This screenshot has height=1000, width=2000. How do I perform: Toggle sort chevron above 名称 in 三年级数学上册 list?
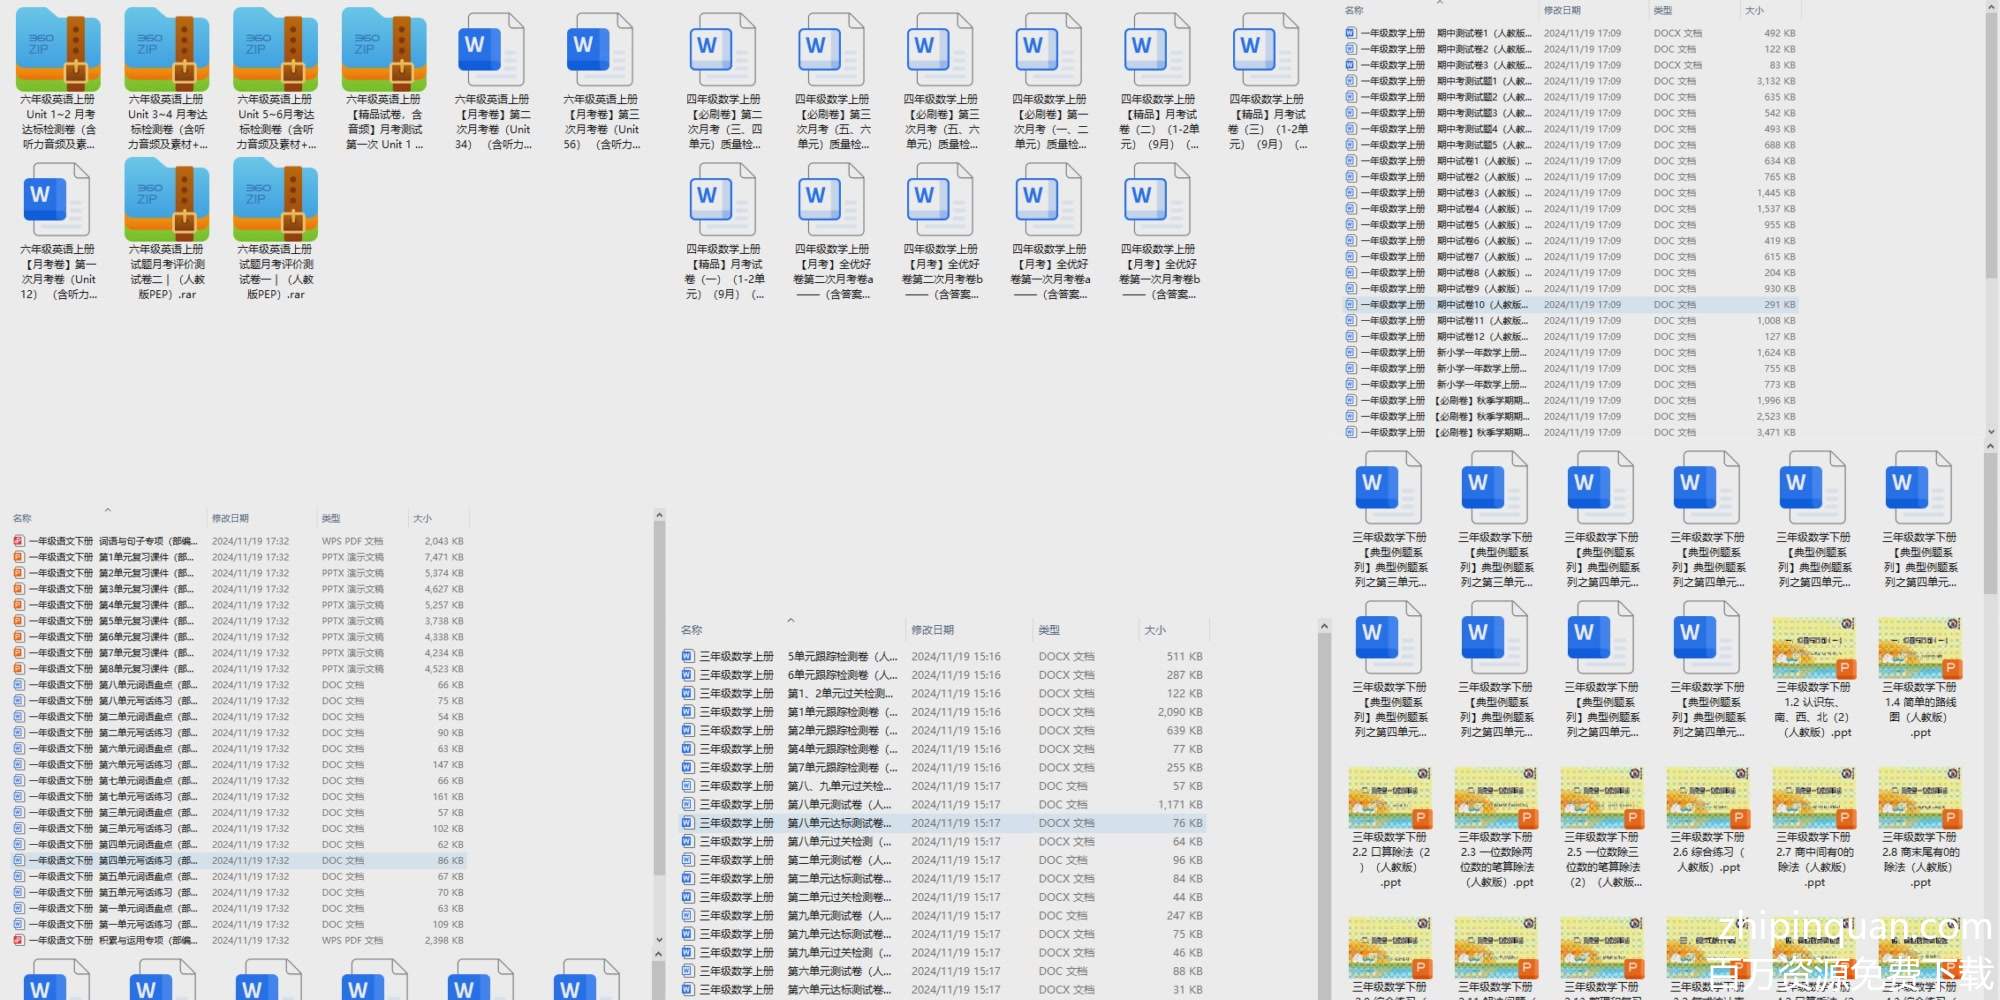pyautogui.click(x=790, y=620)
